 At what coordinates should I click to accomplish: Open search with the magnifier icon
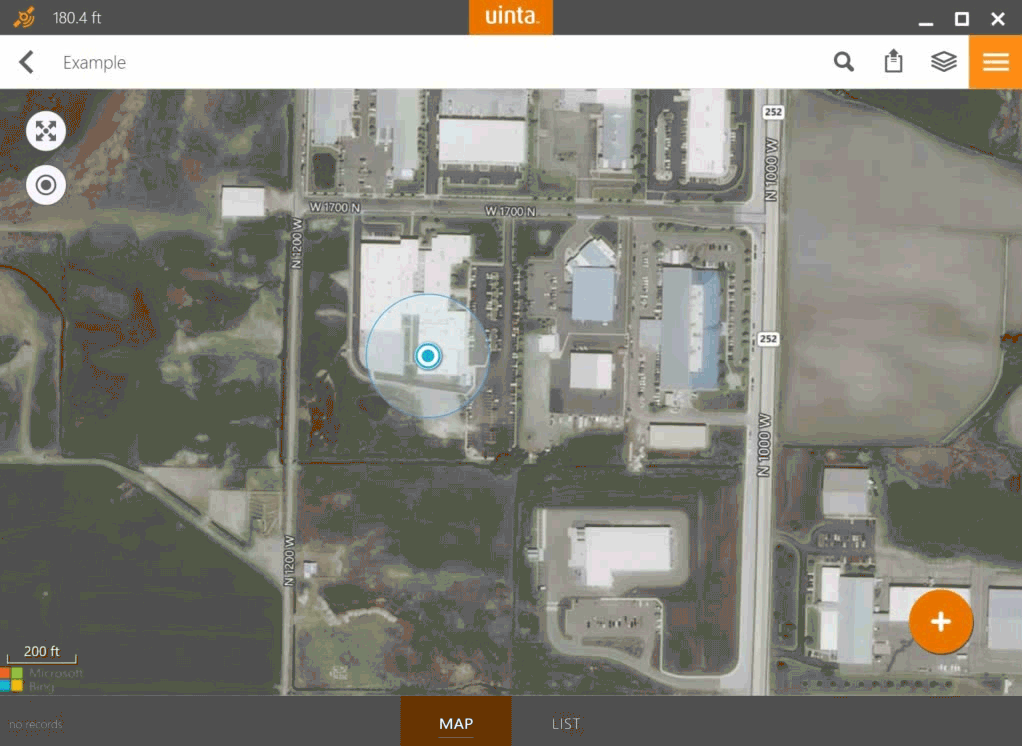[x=844, y=62]
